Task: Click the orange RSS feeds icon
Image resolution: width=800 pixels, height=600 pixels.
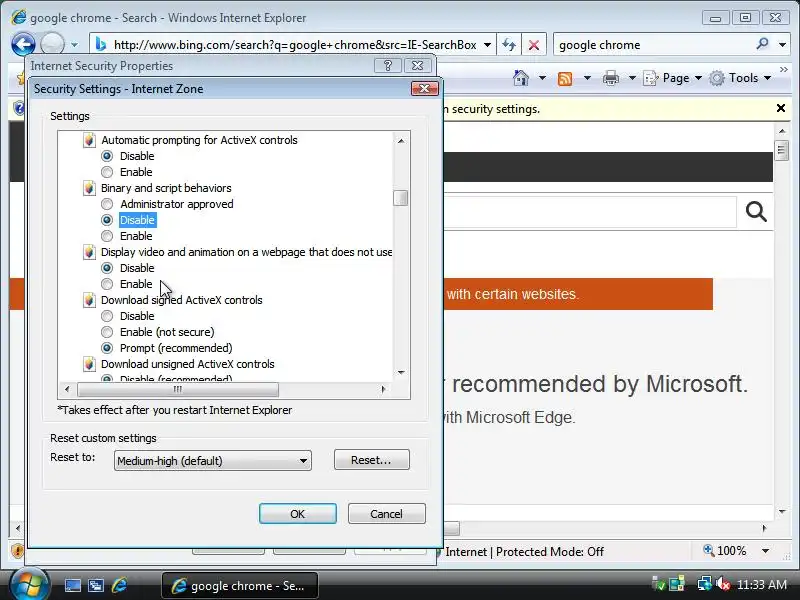Action: click(565, 79)
